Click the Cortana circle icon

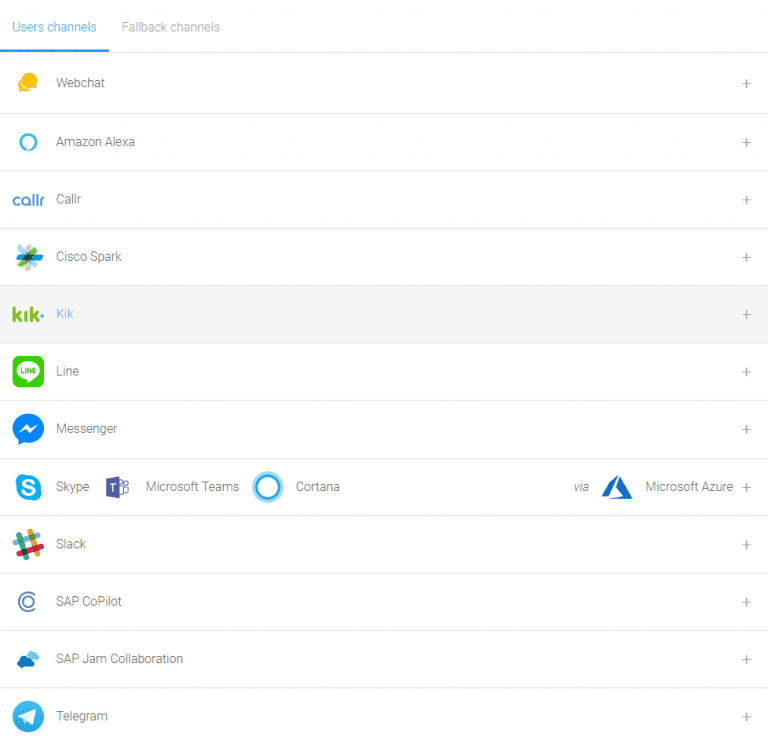coord(268,487)
